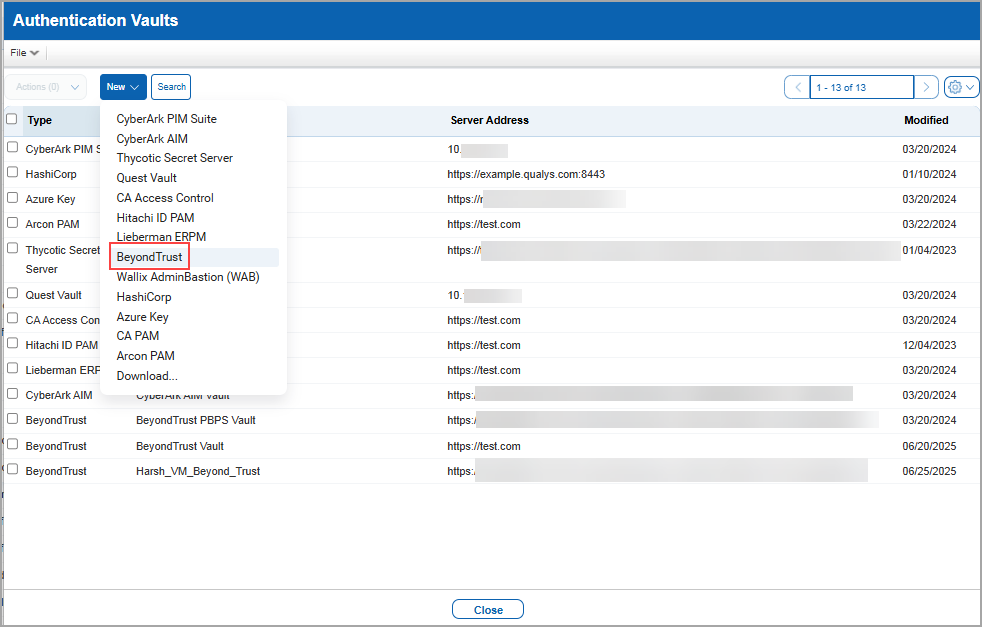Click the next page arrow
982x627 pixels.
click(926, 87)
